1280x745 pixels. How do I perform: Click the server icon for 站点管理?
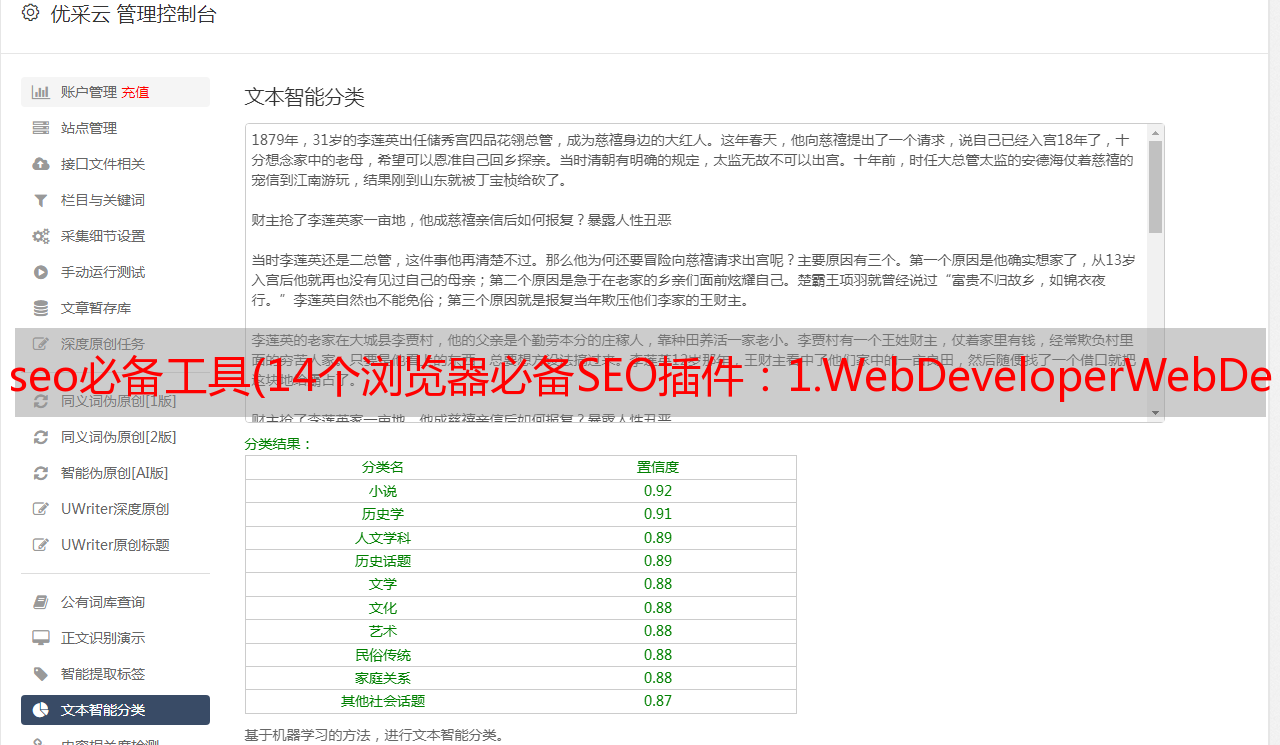click(41, 128)
